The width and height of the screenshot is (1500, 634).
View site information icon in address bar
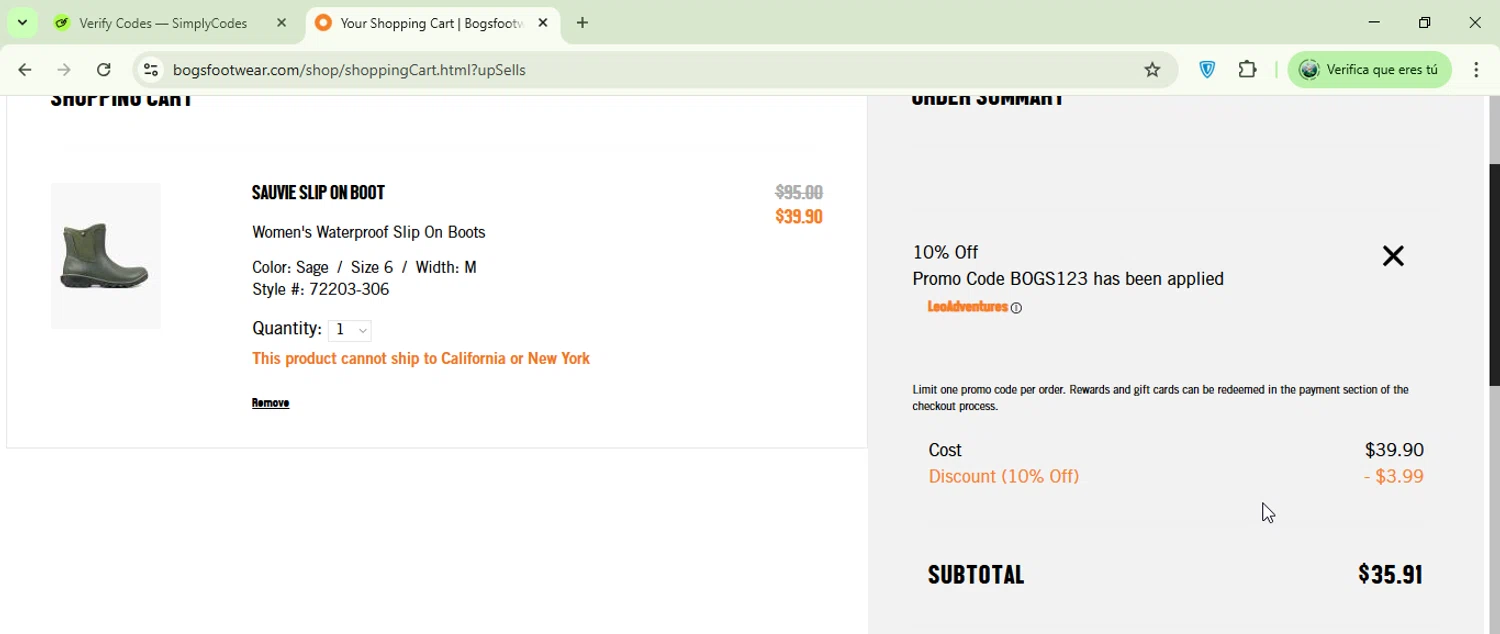coord(151,70)
